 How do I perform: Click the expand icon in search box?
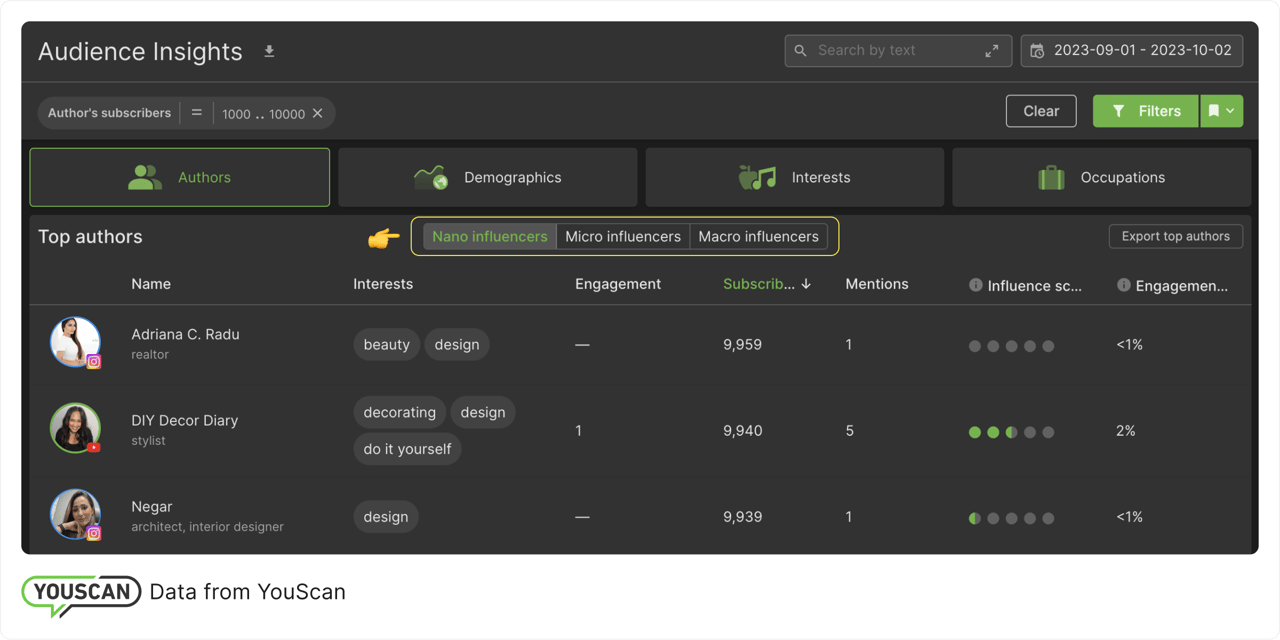point(991,51)
